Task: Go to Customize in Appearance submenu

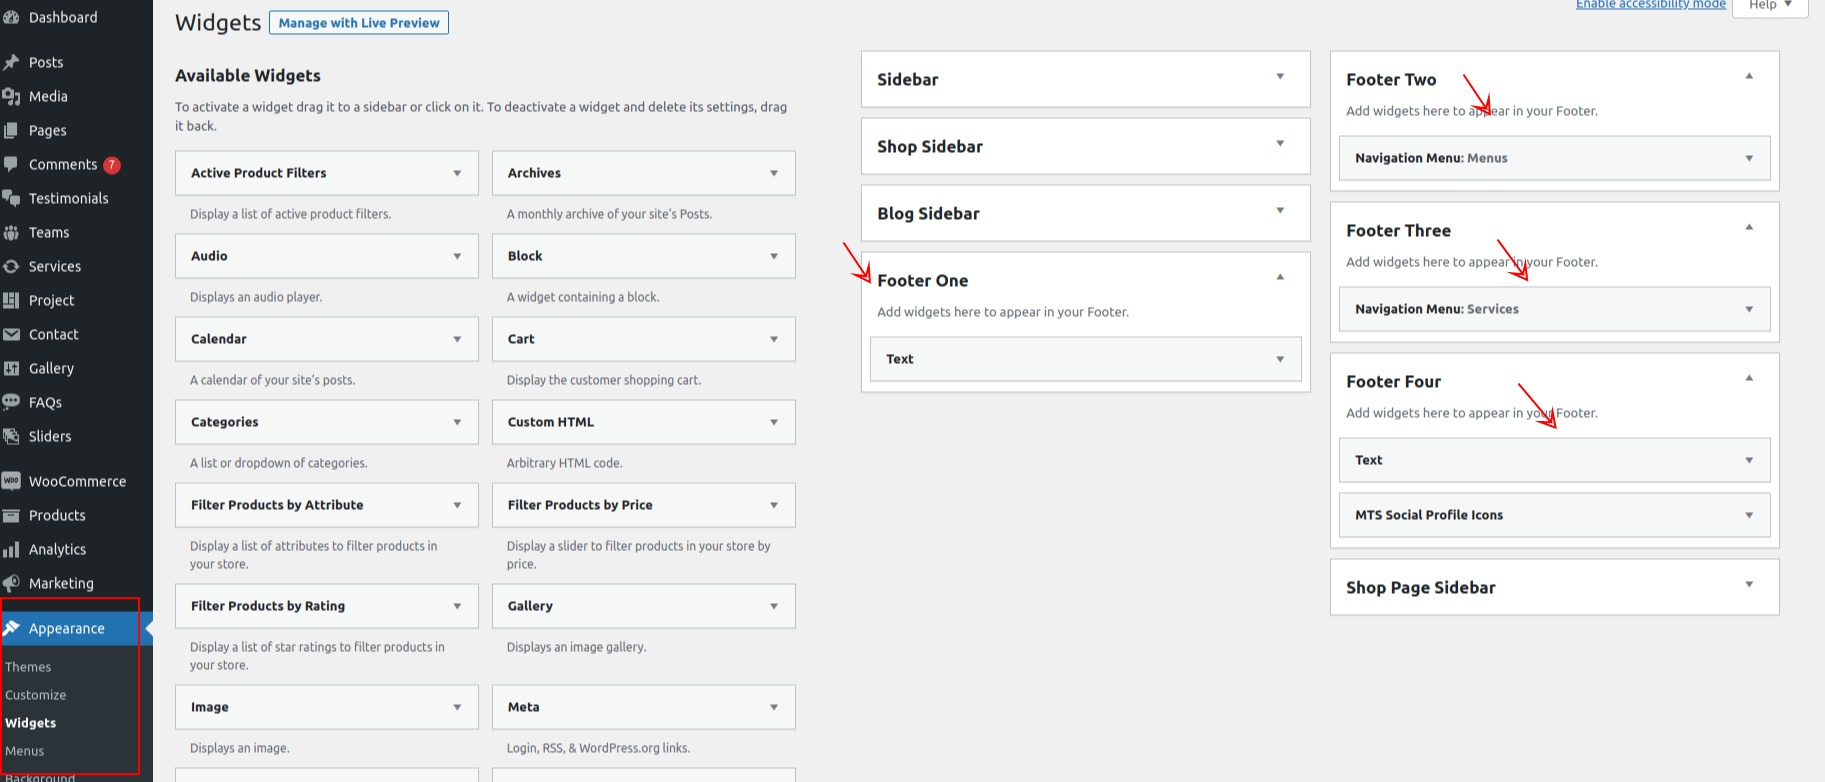Action: click(36, 695)
